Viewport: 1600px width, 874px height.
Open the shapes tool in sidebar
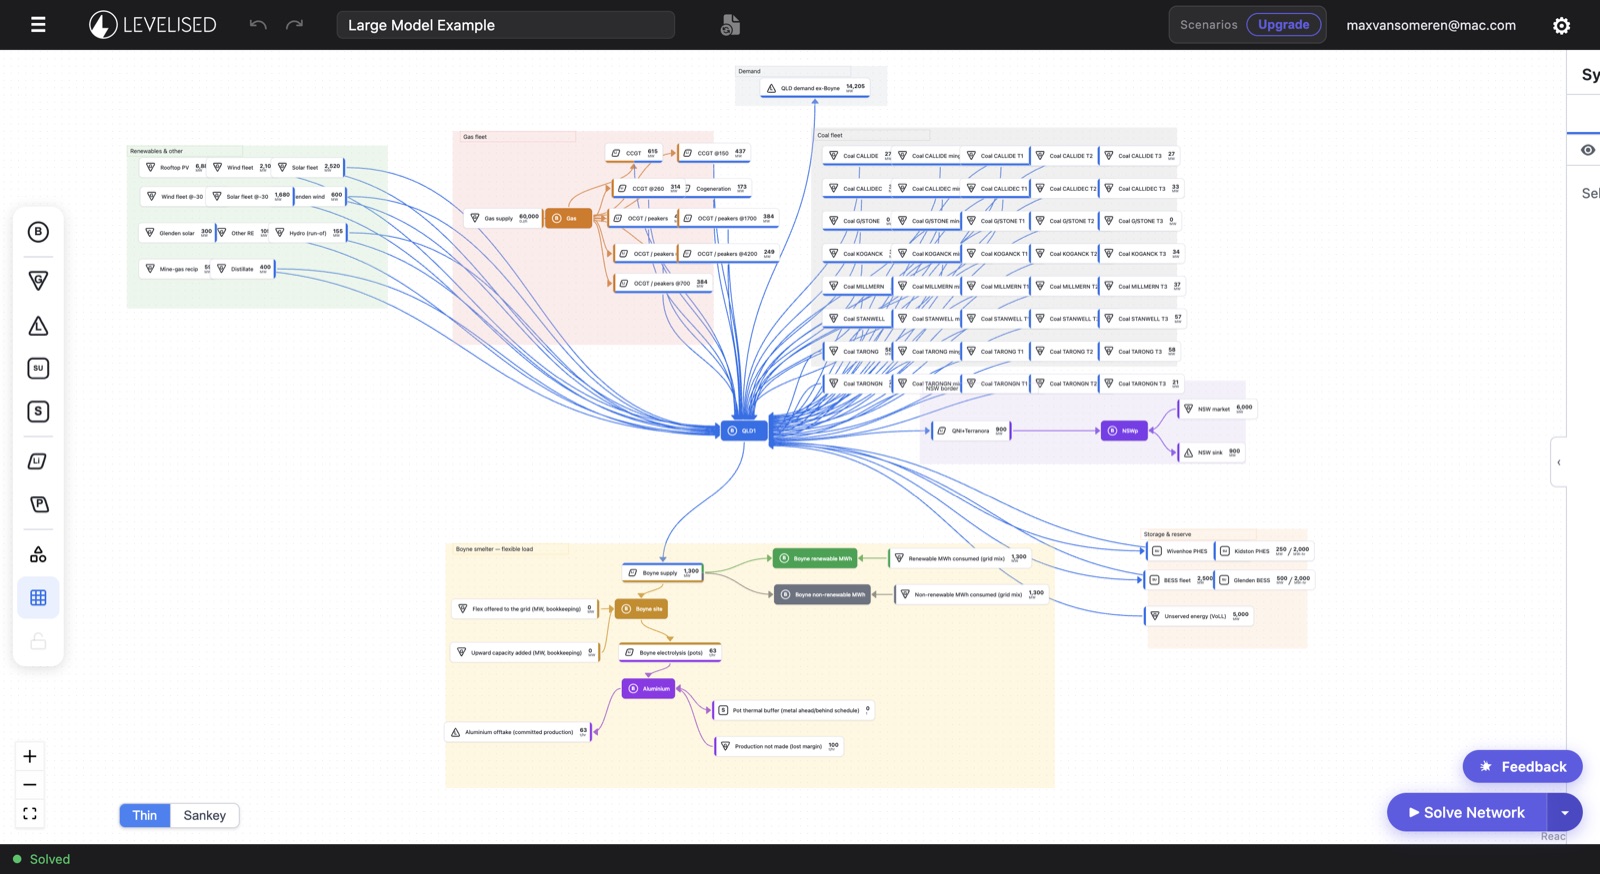pos(38,554)
